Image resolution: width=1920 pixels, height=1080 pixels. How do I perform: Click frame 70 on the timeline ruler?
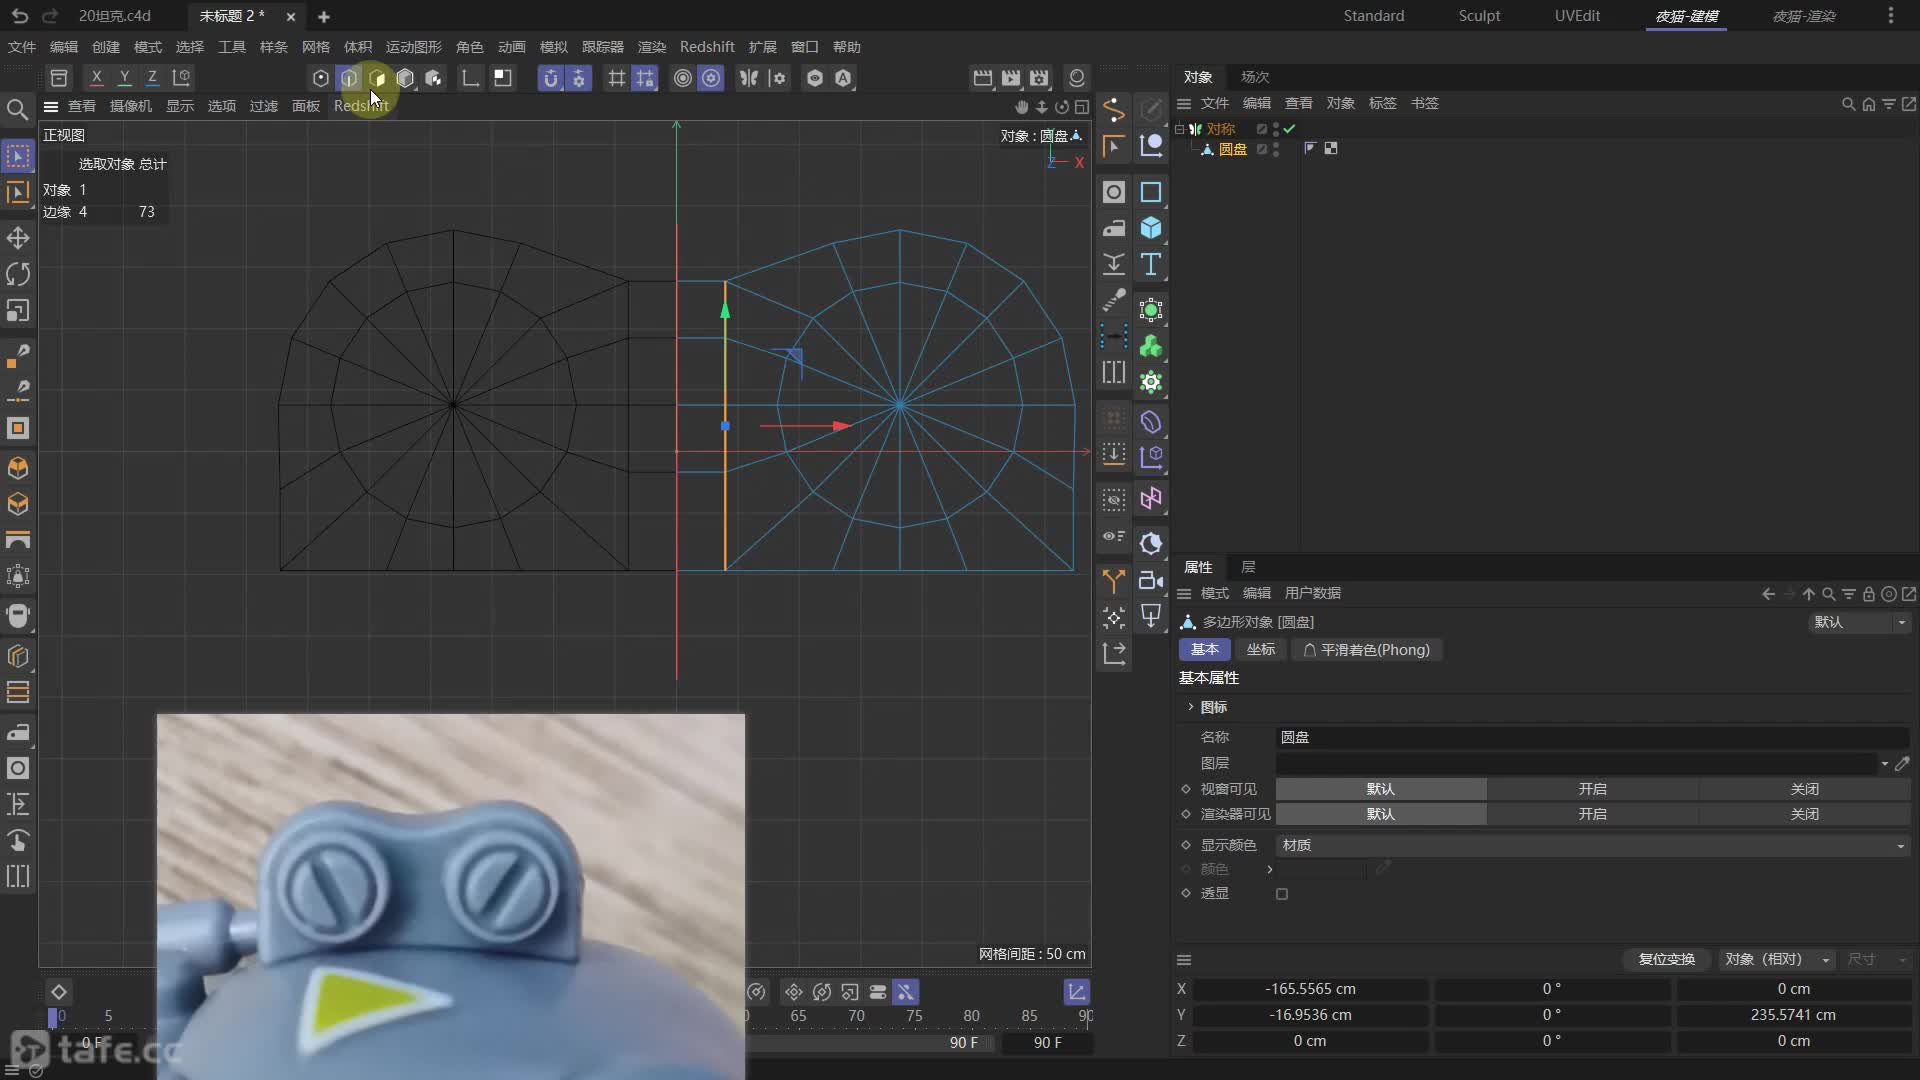pyautogui.click(x=856, y=1015)
